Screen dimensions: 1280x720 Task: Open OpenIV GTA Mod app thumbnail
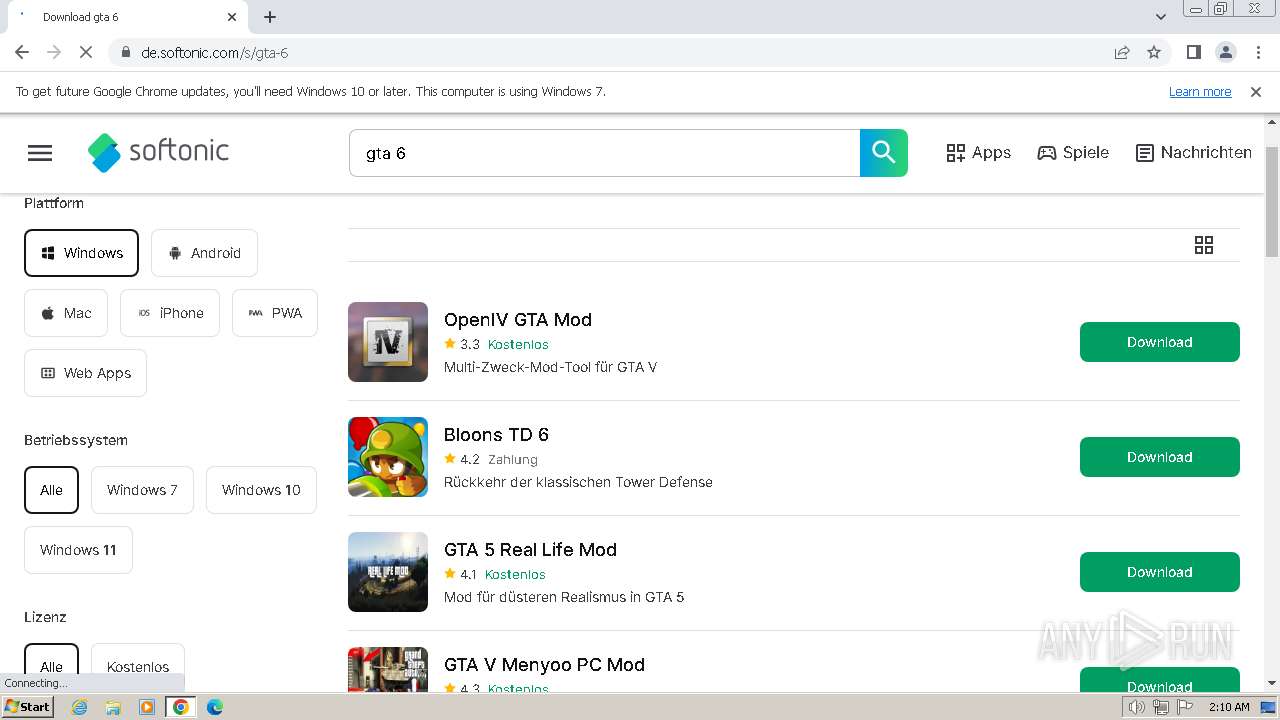tap(388, 342)
